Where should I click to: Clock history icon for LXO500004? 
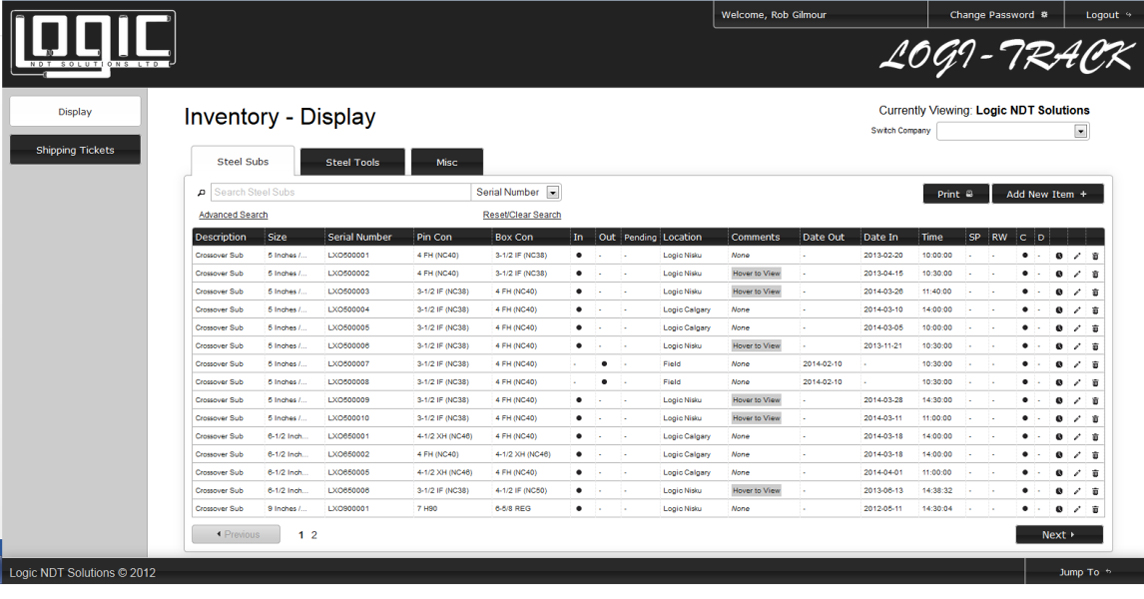1059,310
